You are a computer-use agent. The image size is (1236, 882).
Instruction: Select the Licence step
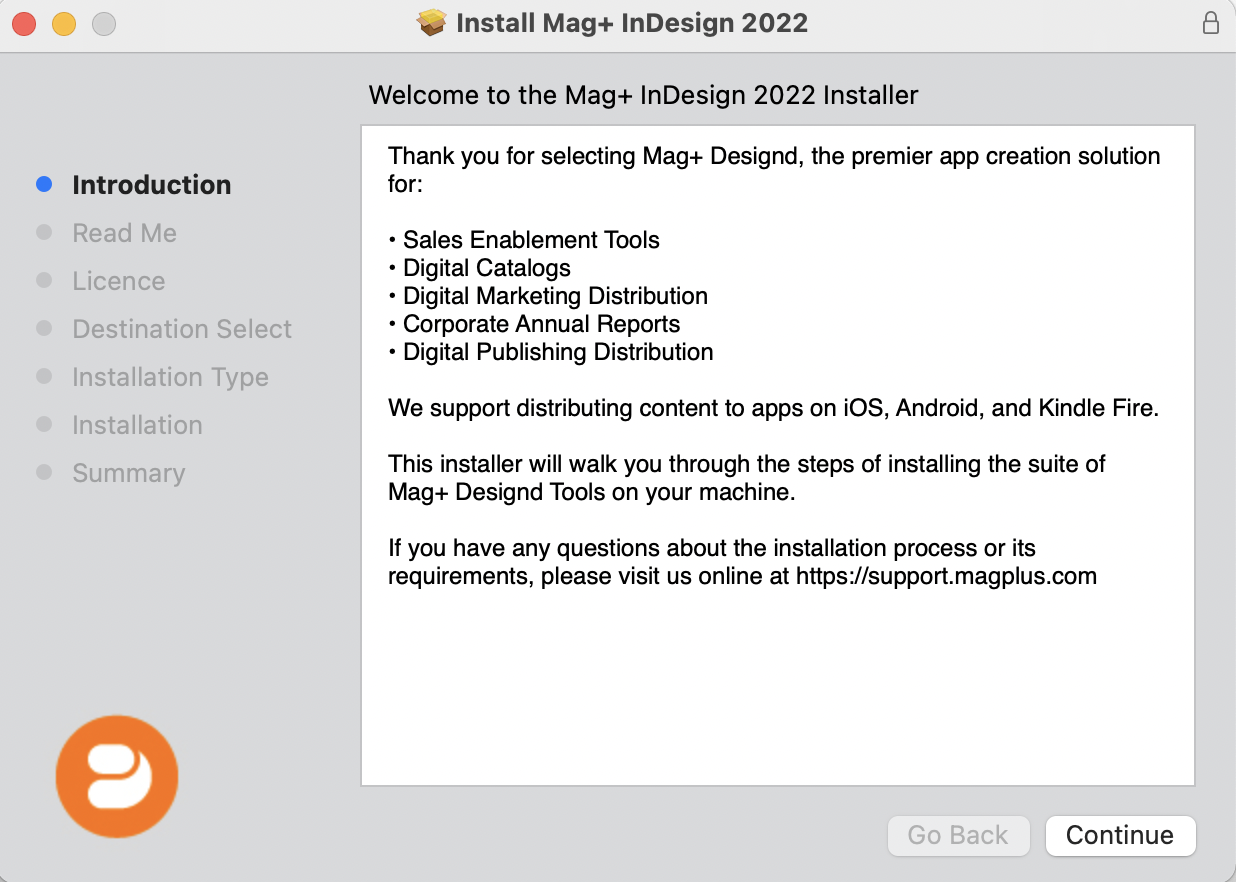coord(119,281)
